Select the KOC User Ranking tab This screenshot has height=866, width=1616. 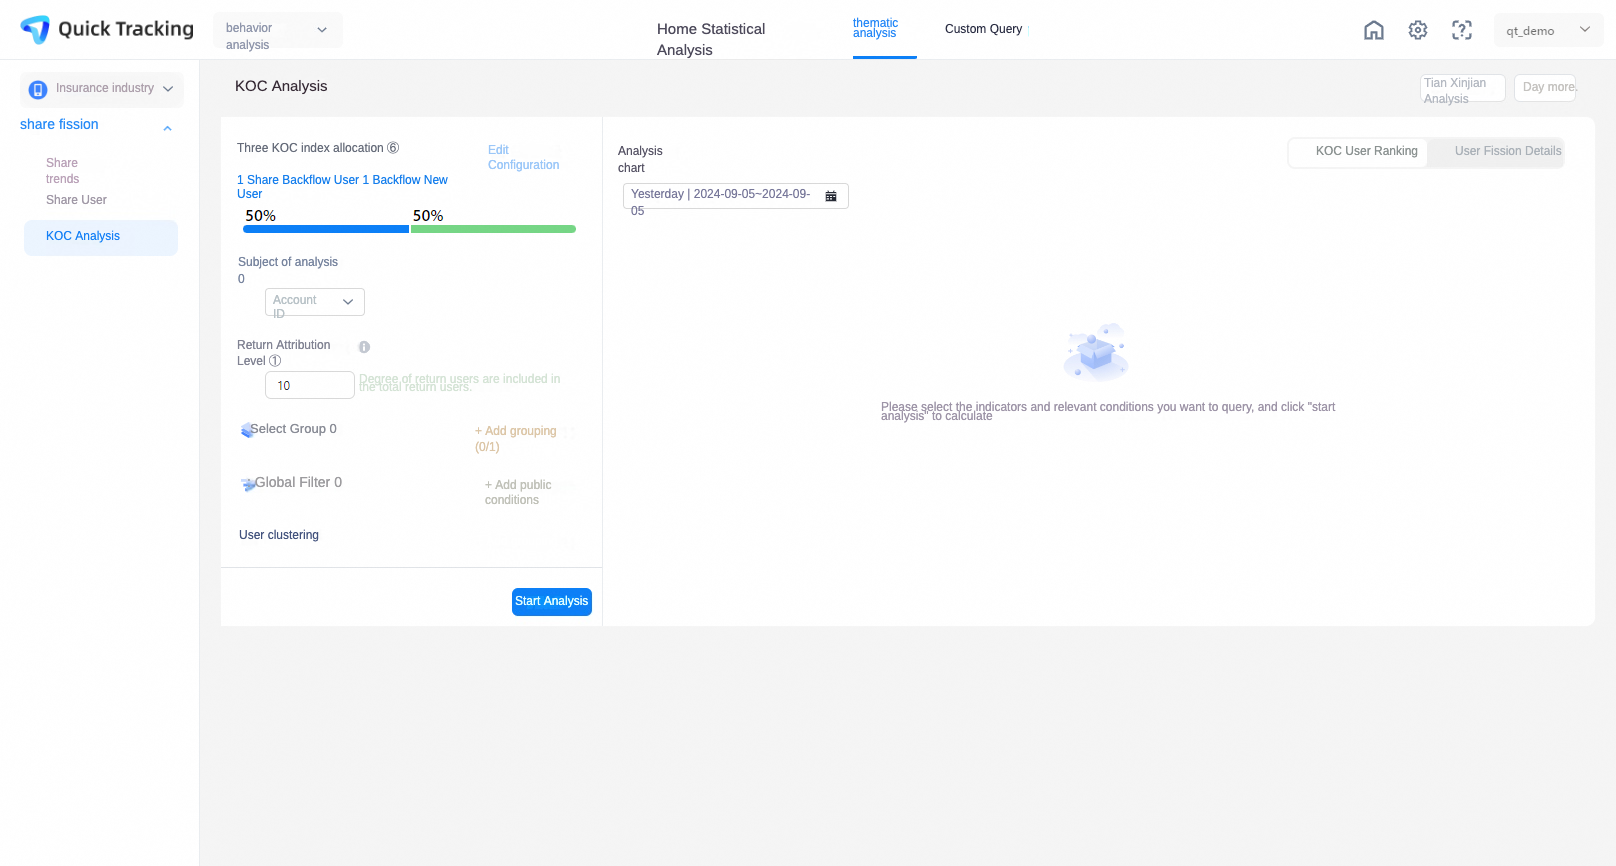[1358, 152]
